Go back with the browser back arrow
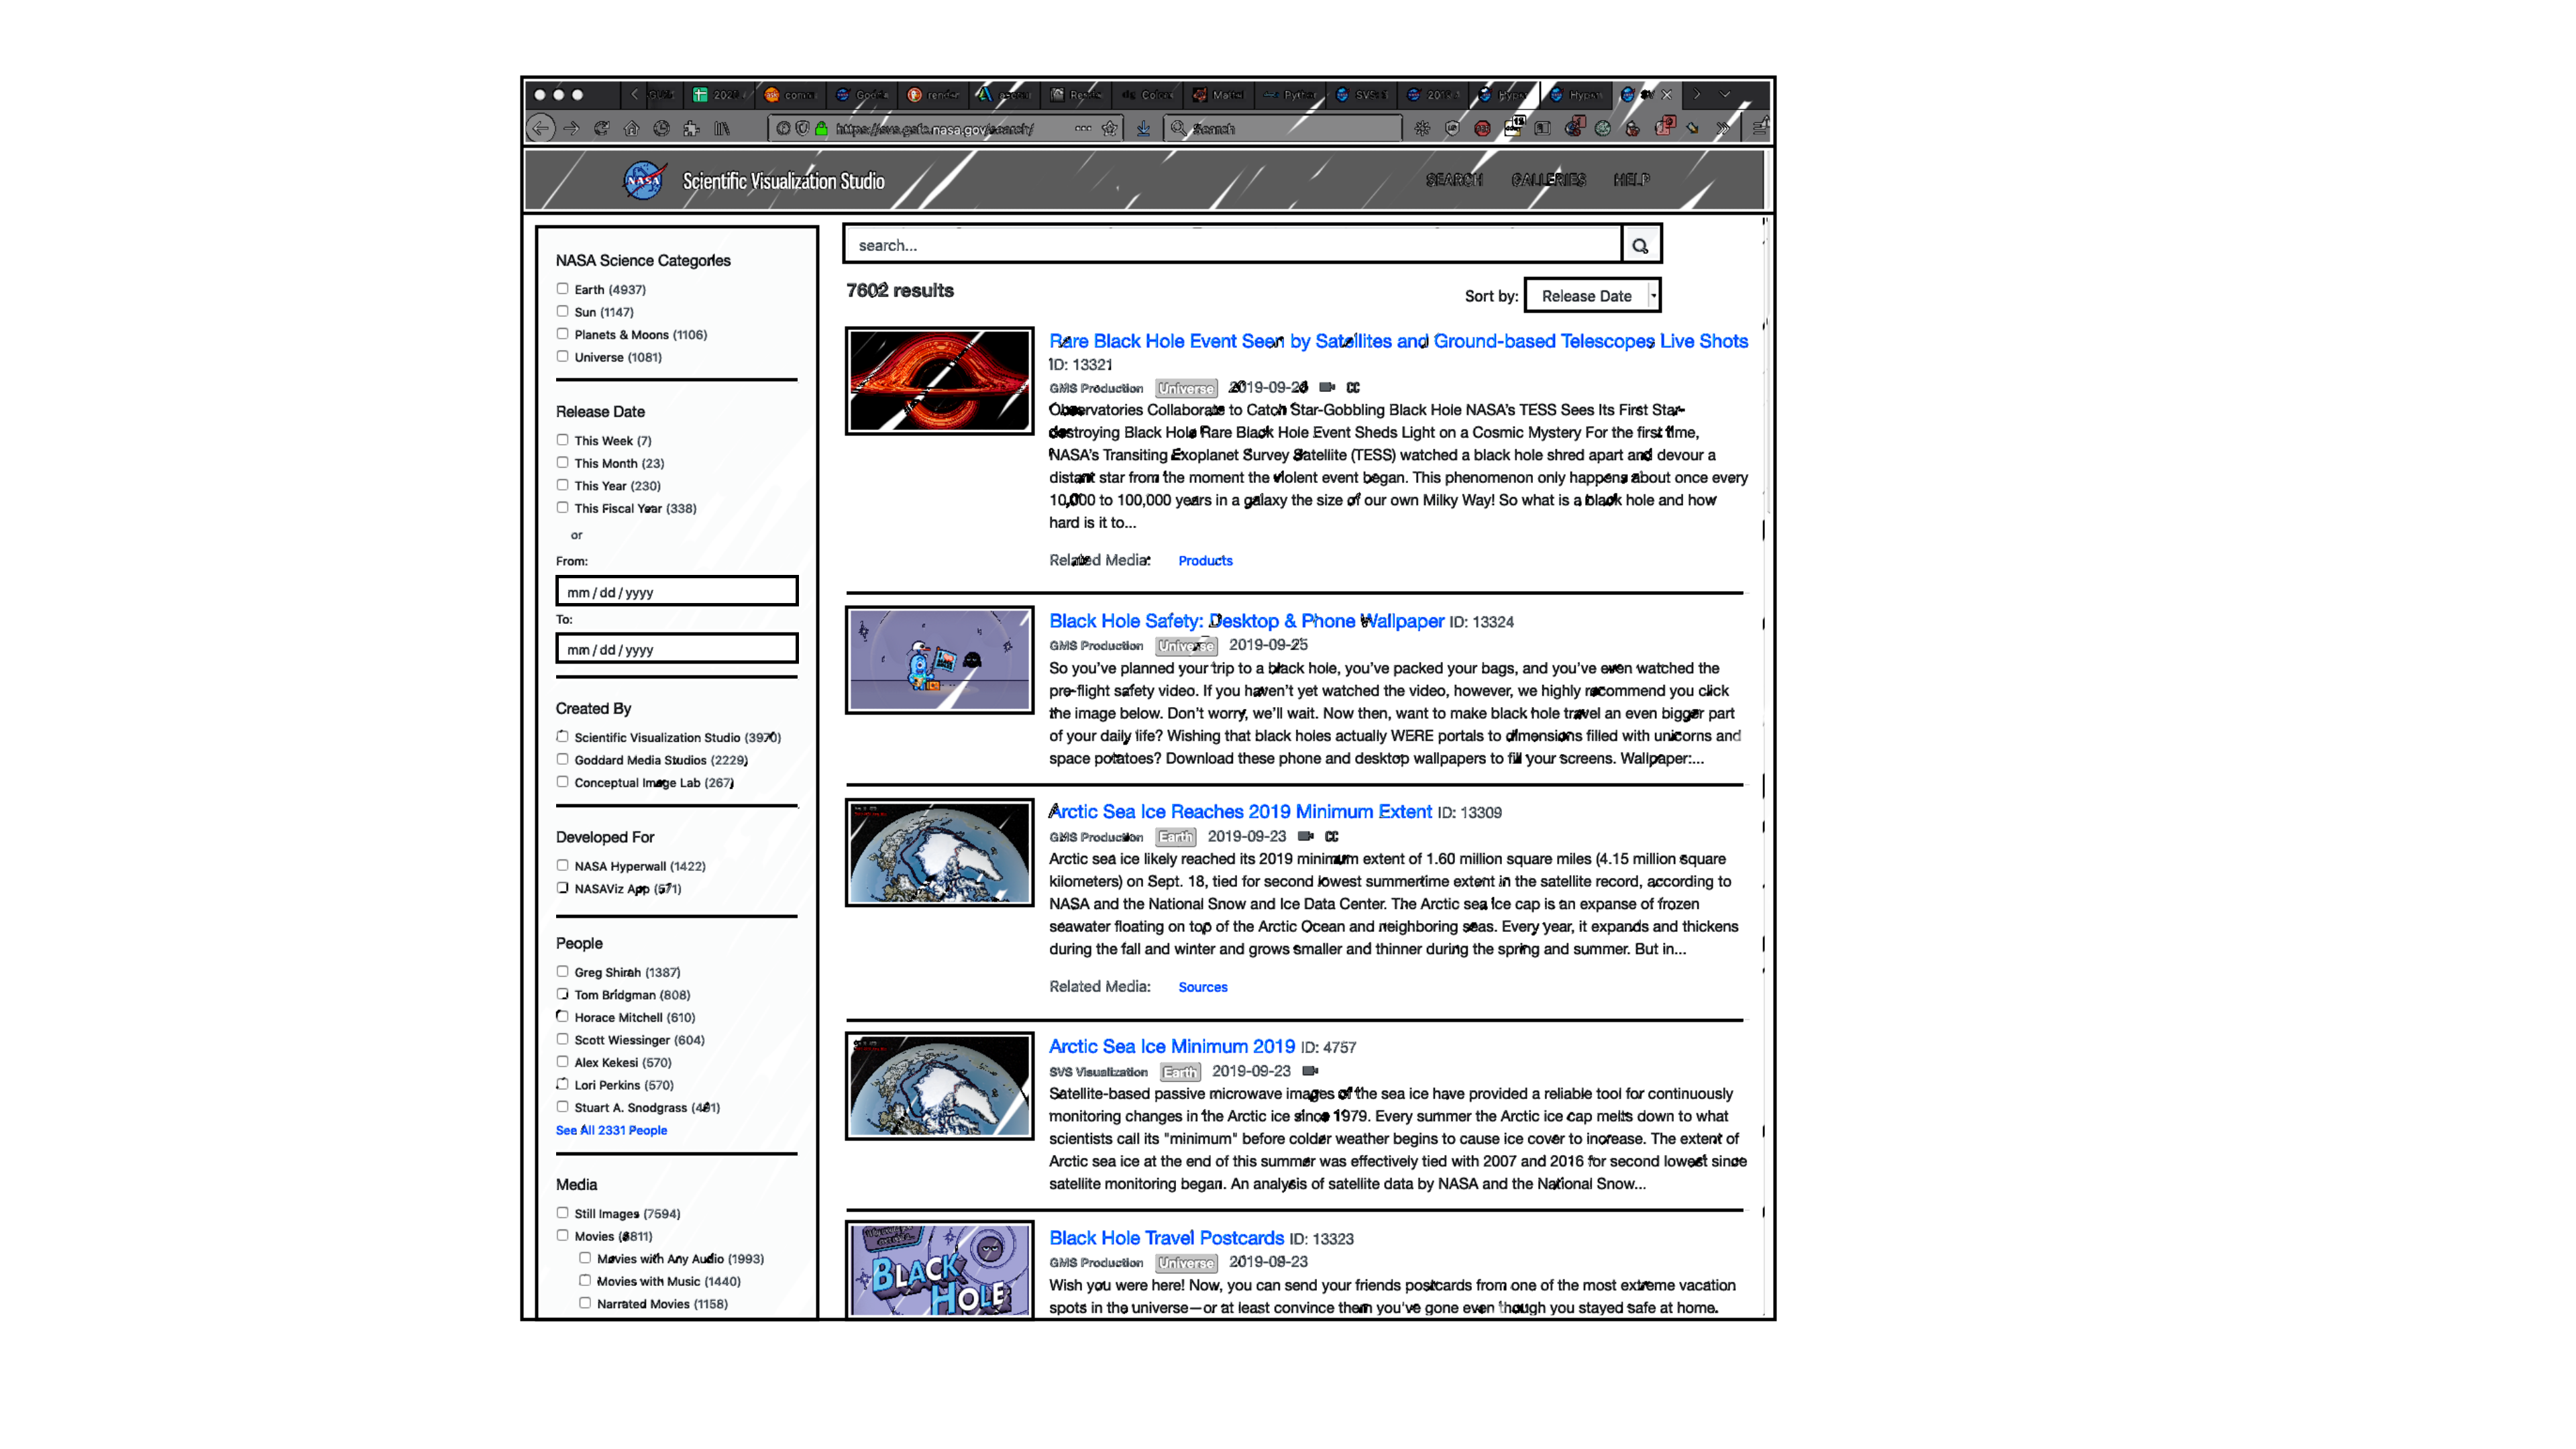 pyautogui.click(x=540, y=128)
